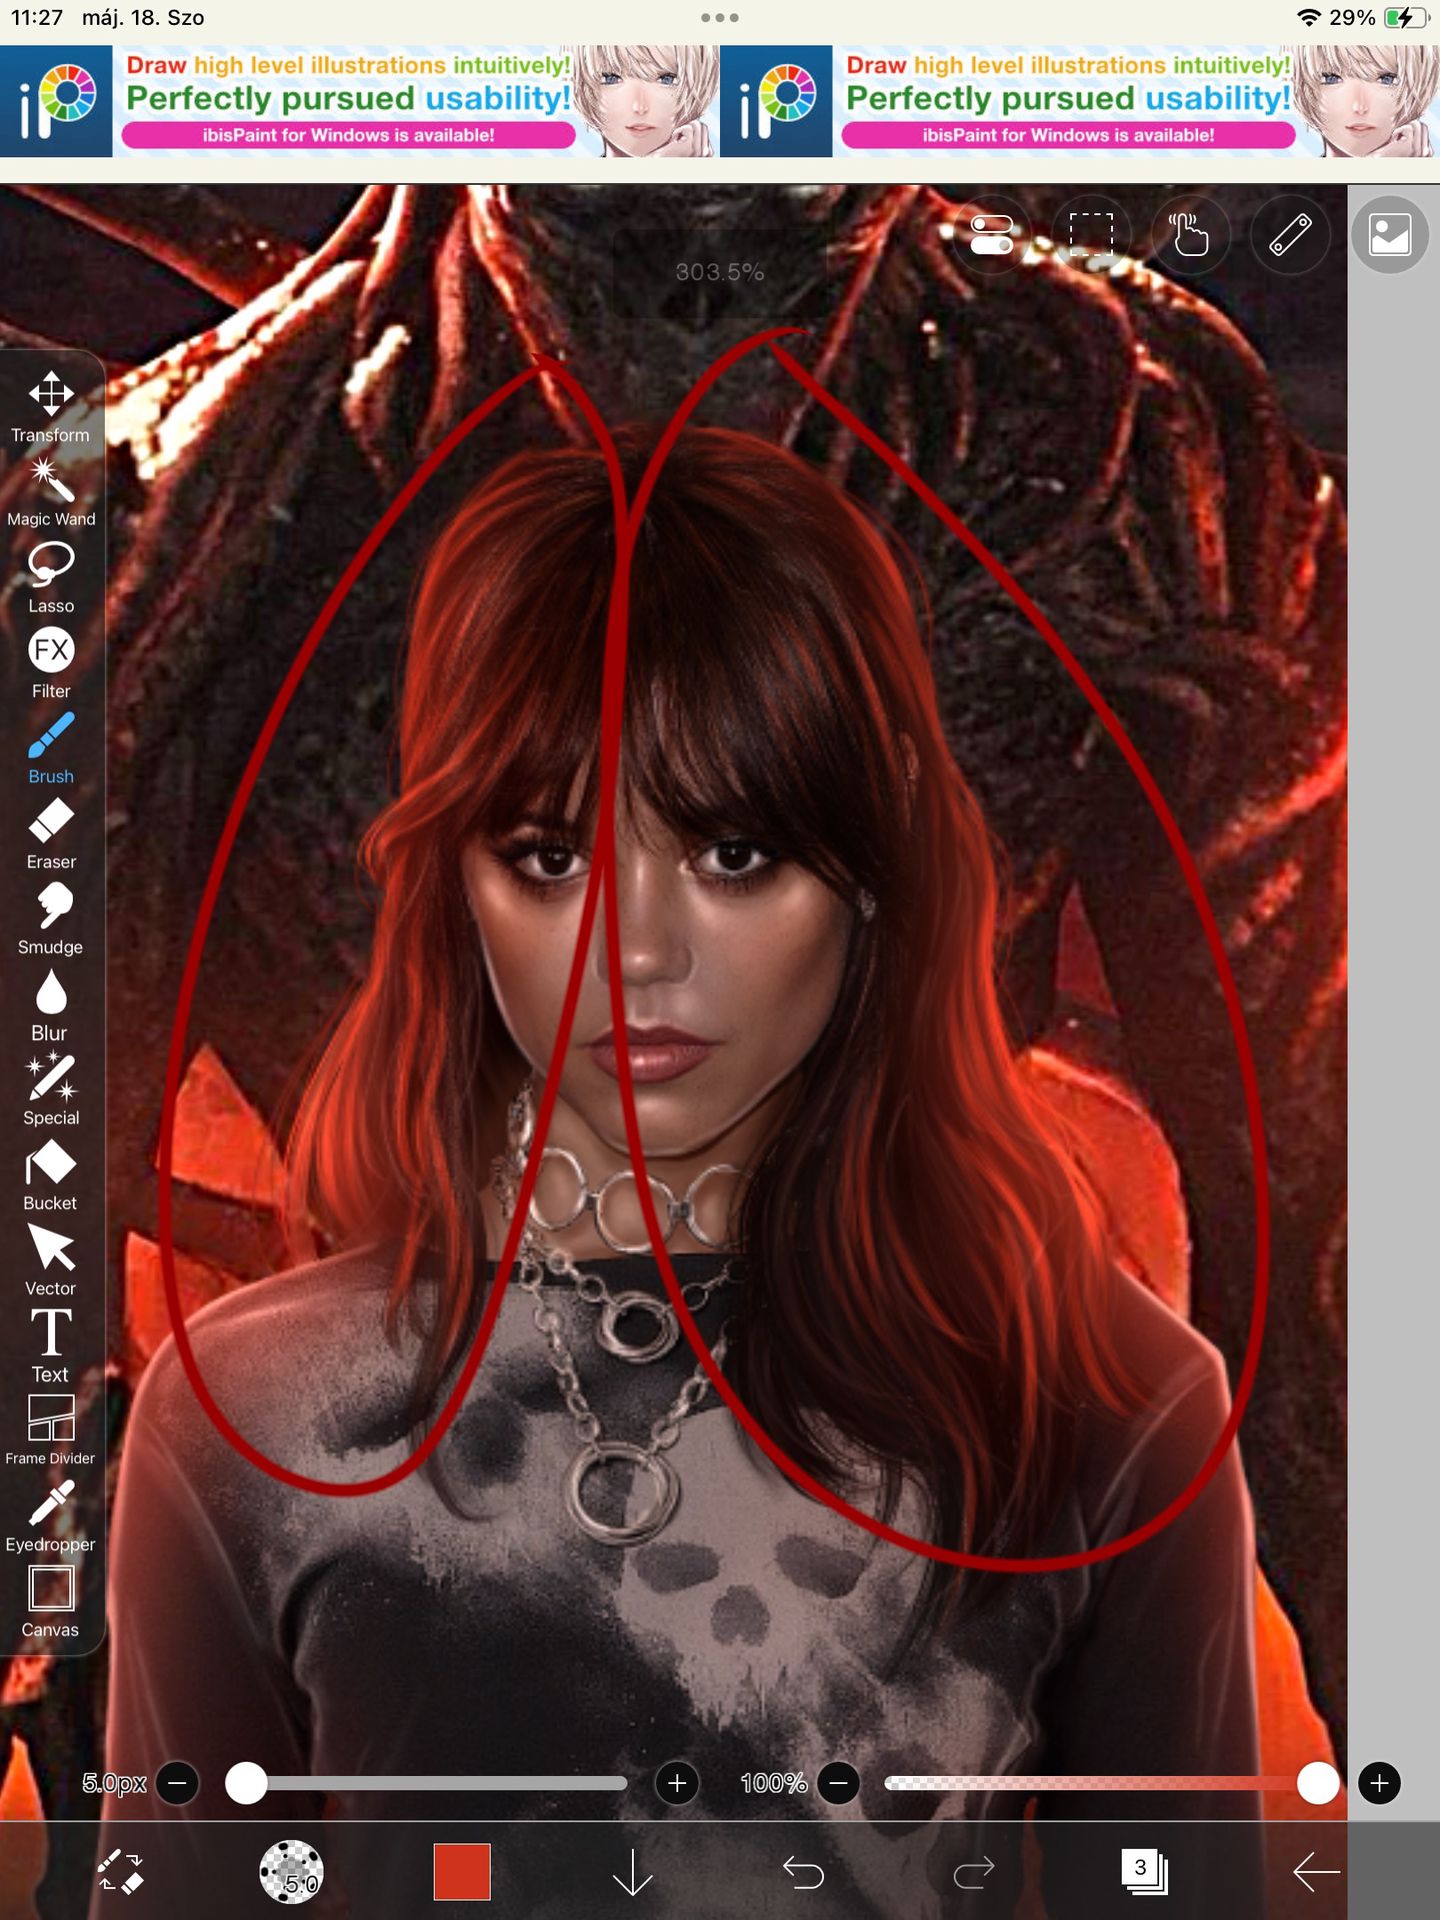Open the left ibisPaint Windows ad banner
Image resolution: width=1440 pixels, height=1920 pixels.
360,101
